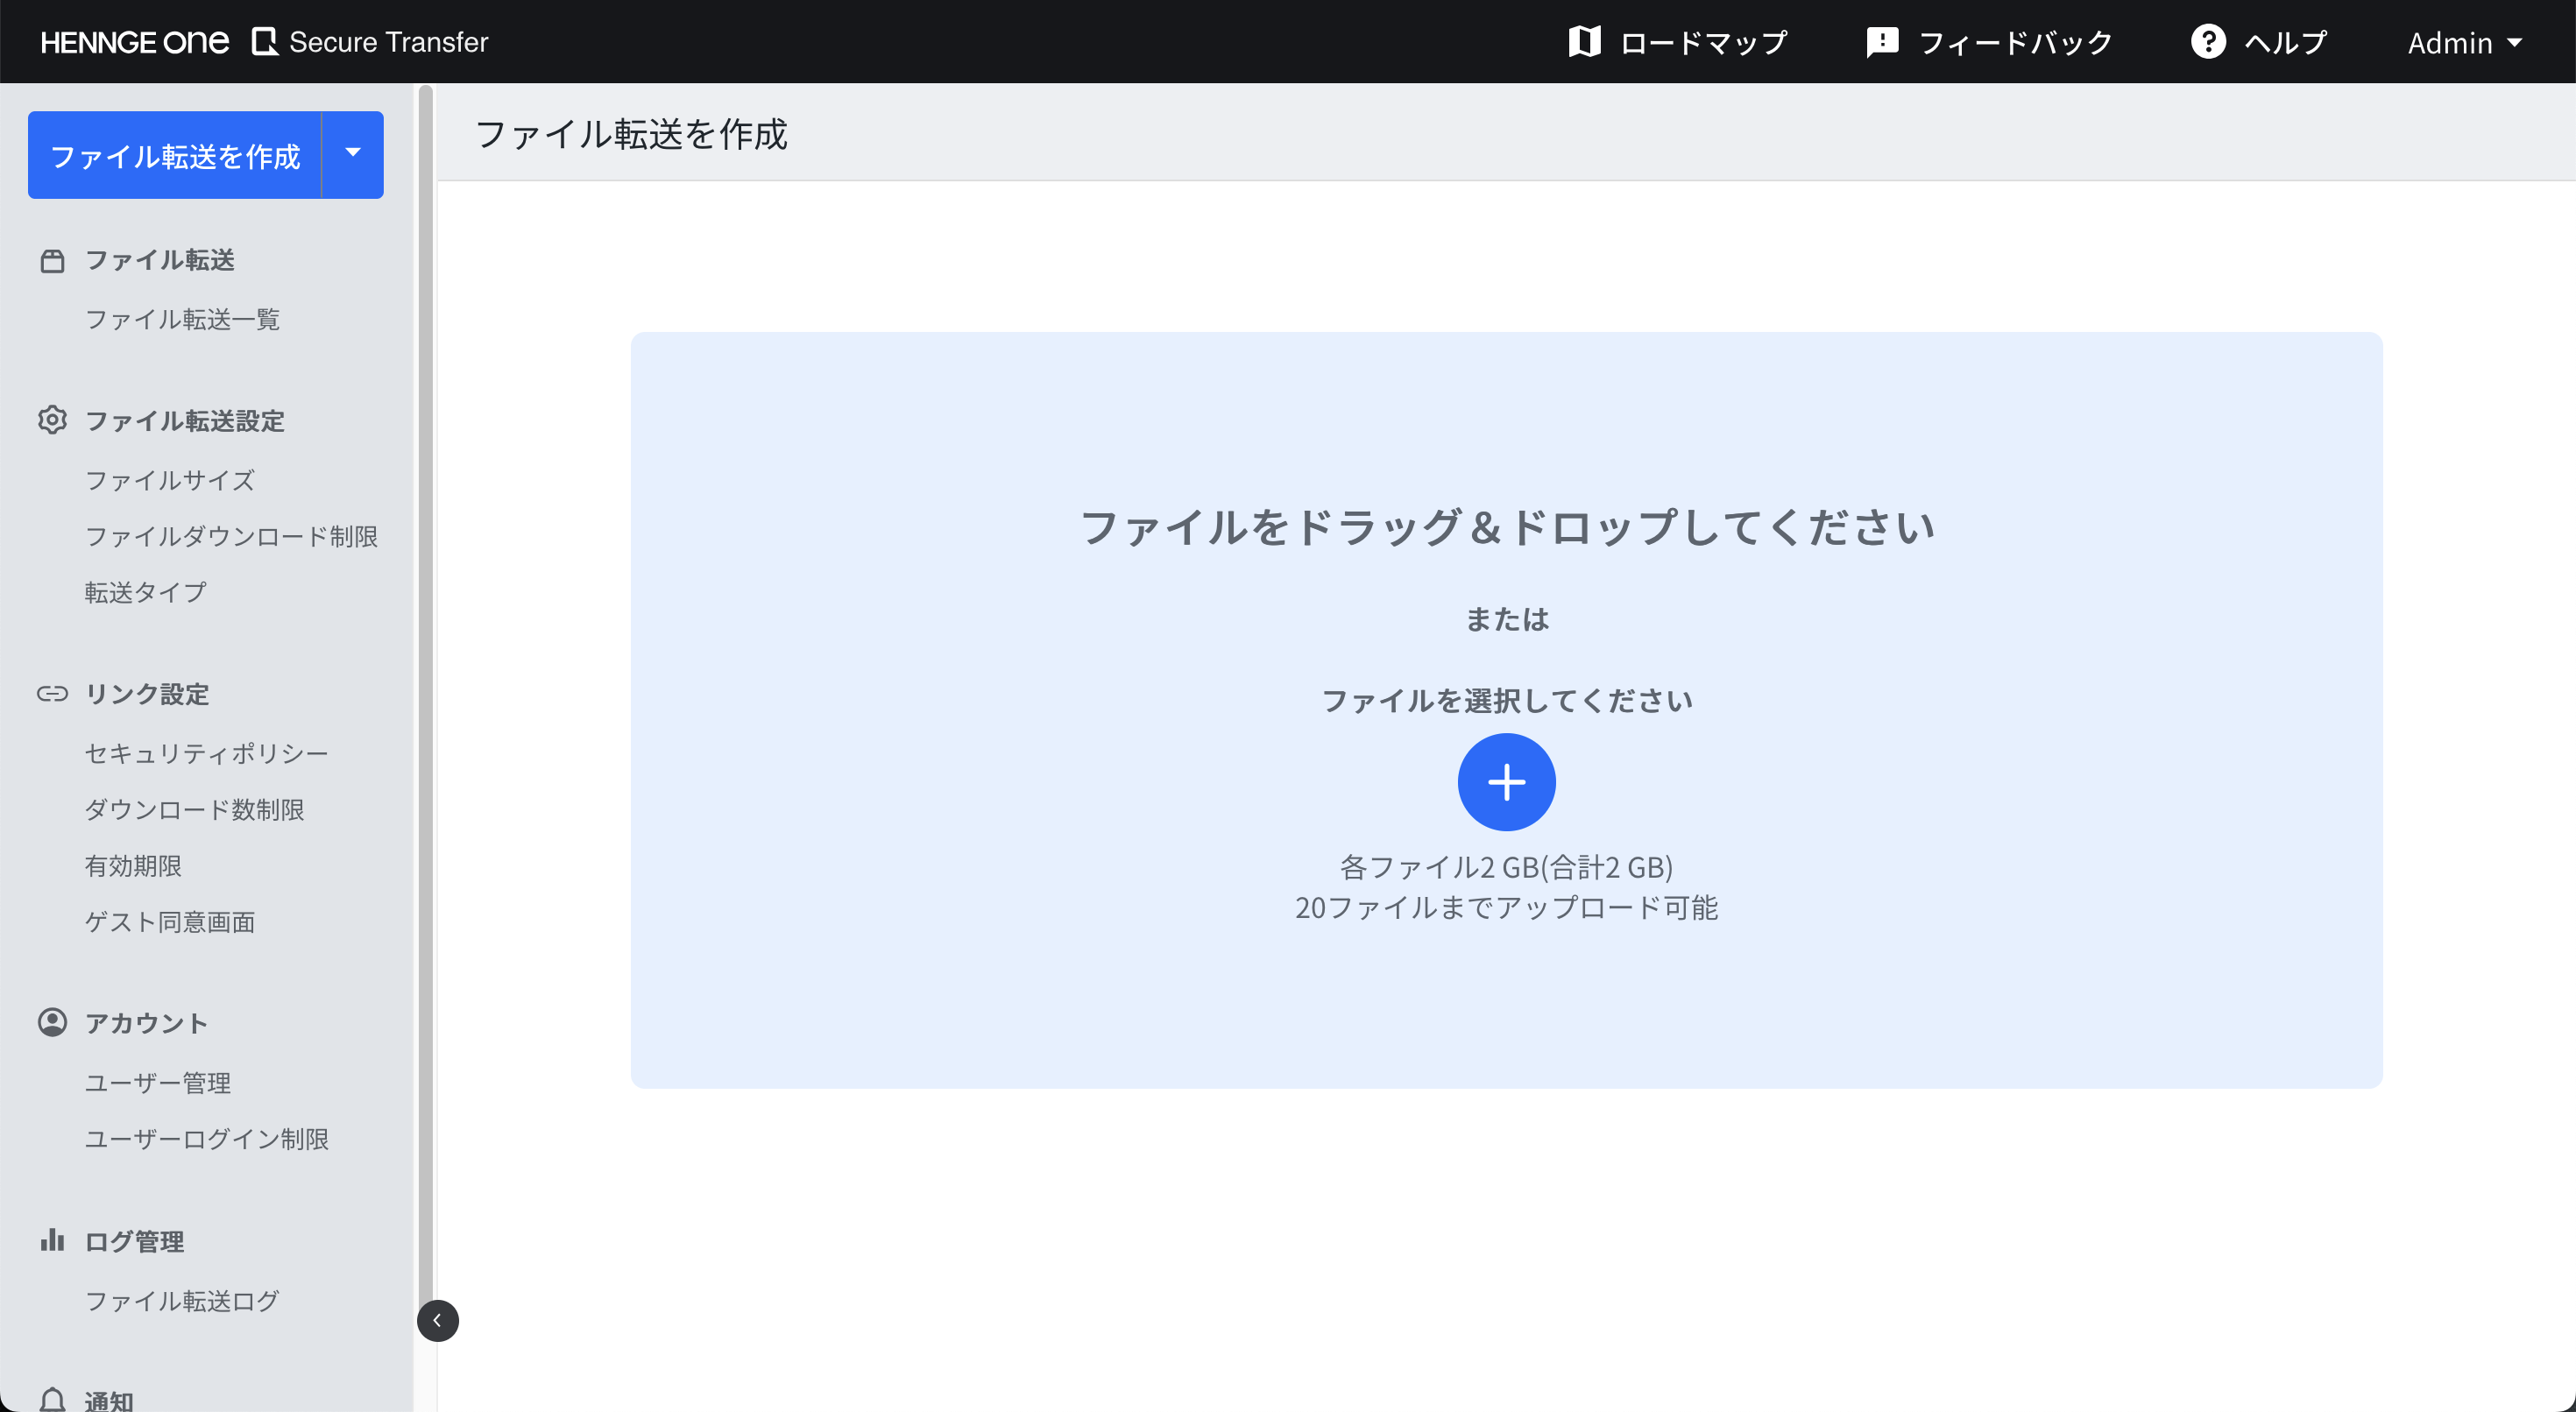
Task: Open ユーザーログイン制限 page
Action: pyautogui.click(x=206, y=1138)
